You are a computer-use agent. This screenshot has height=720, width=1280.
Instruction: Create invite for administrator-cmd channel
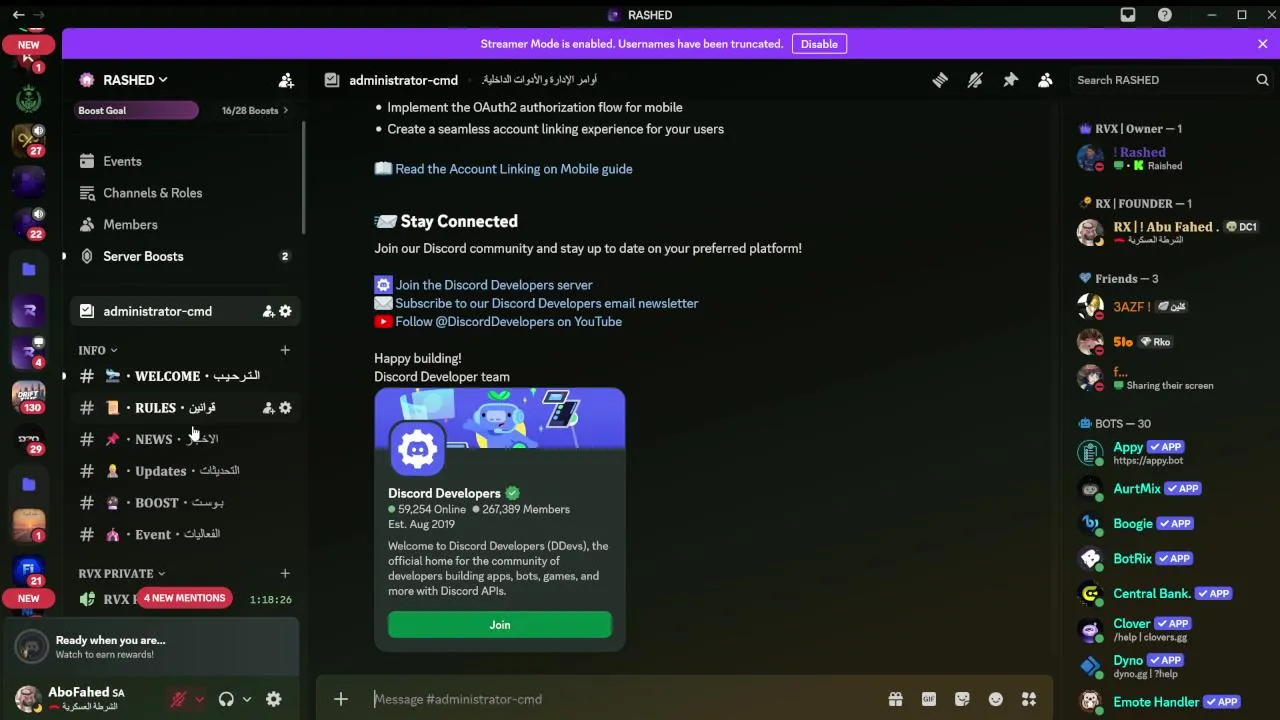pyautogui.click(x=268, y=311)
